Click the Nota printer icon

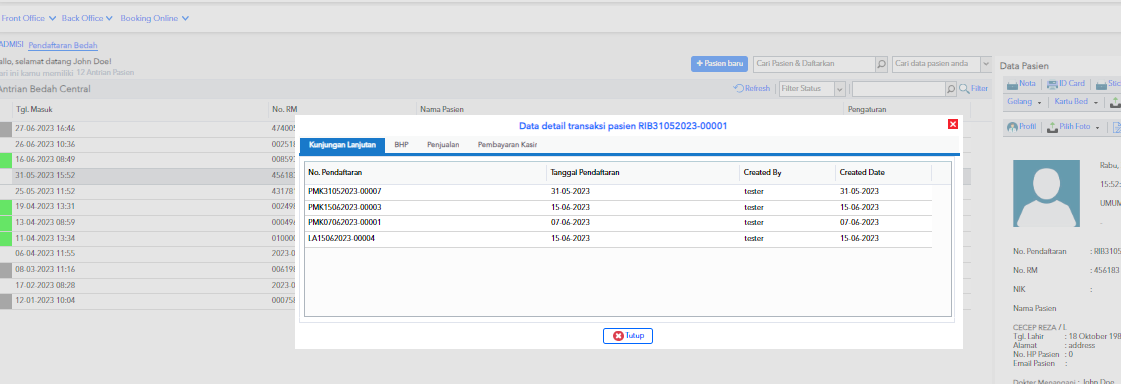1012,84
